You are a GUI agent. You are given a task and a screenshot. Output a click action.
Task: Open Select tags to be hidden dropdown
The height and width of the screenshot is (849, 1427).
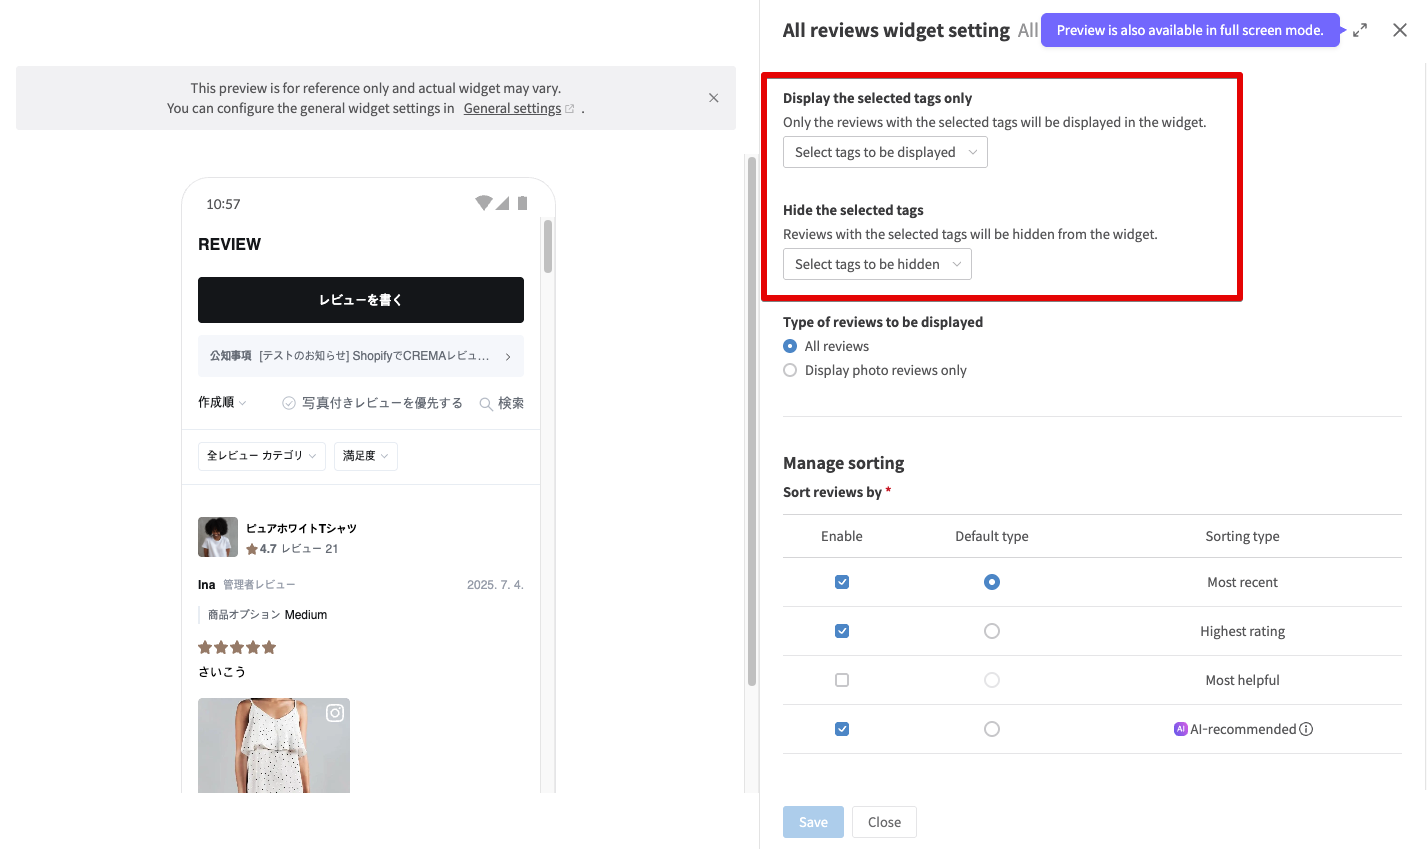tap(876, 264)
